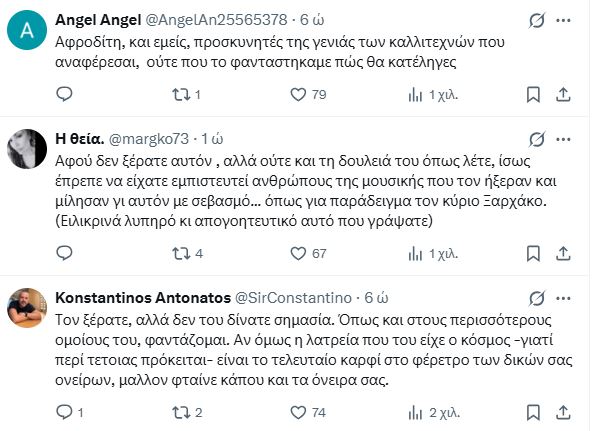Share Angel Angel's tweet
This screenshot has width=592, height=431.
pyautogui.click(x=563, y=94)
